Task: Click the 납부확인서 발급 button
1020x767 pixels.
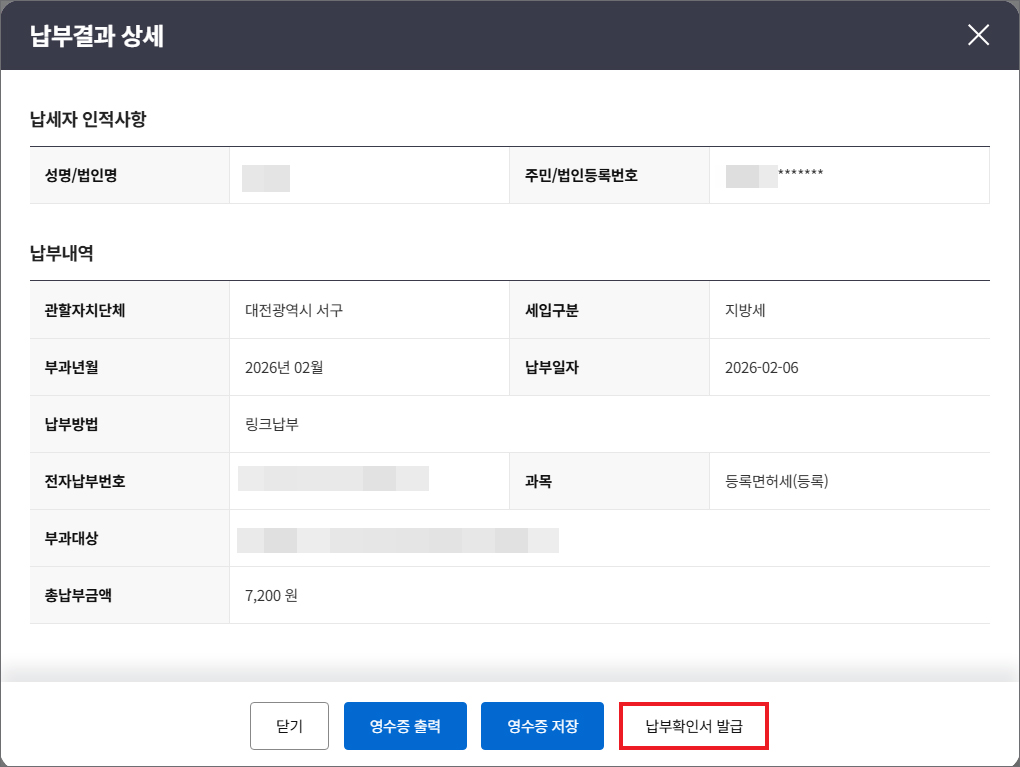Action: (x=693, y=726)
